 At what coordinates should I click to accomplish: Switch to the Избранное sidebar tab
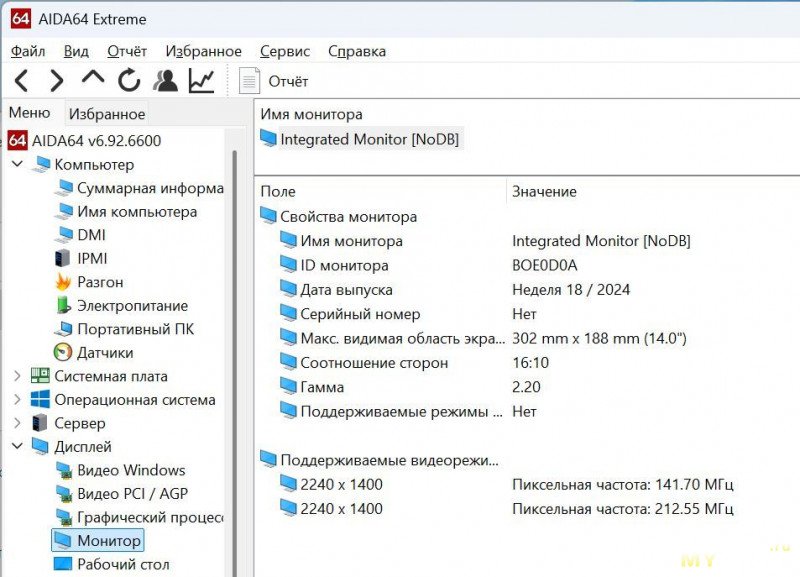coord(107,113)
